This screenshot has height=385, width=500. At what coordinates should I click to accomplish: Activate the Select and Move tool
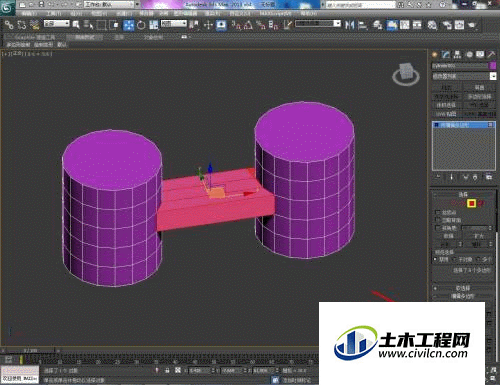click(x=128, y=25)
